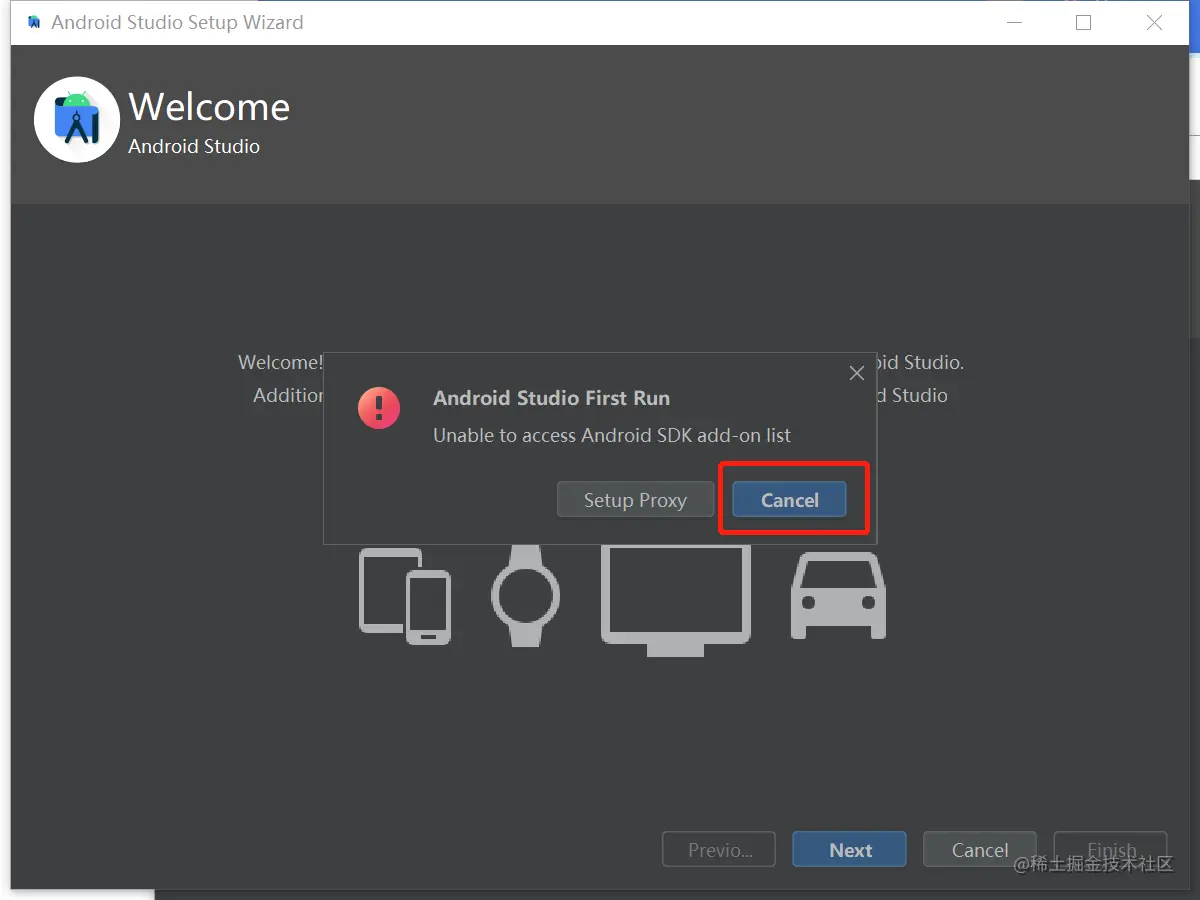Maximize the Setup Wizard window
The width and height of the screenshot is (1200, 900).
tap(1083, 22)
